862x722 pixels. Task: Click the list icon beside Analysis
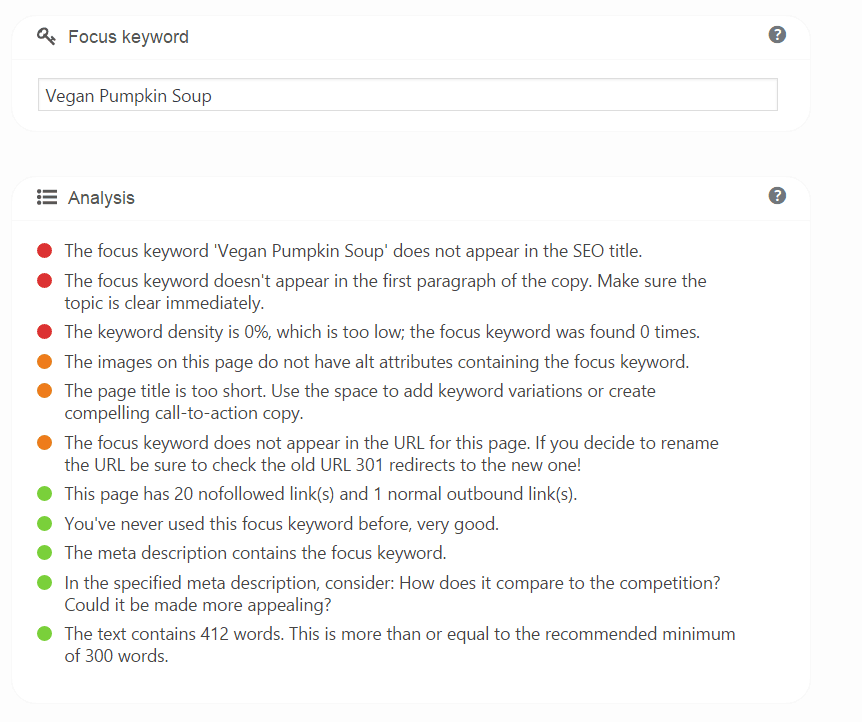coord(47,197)
